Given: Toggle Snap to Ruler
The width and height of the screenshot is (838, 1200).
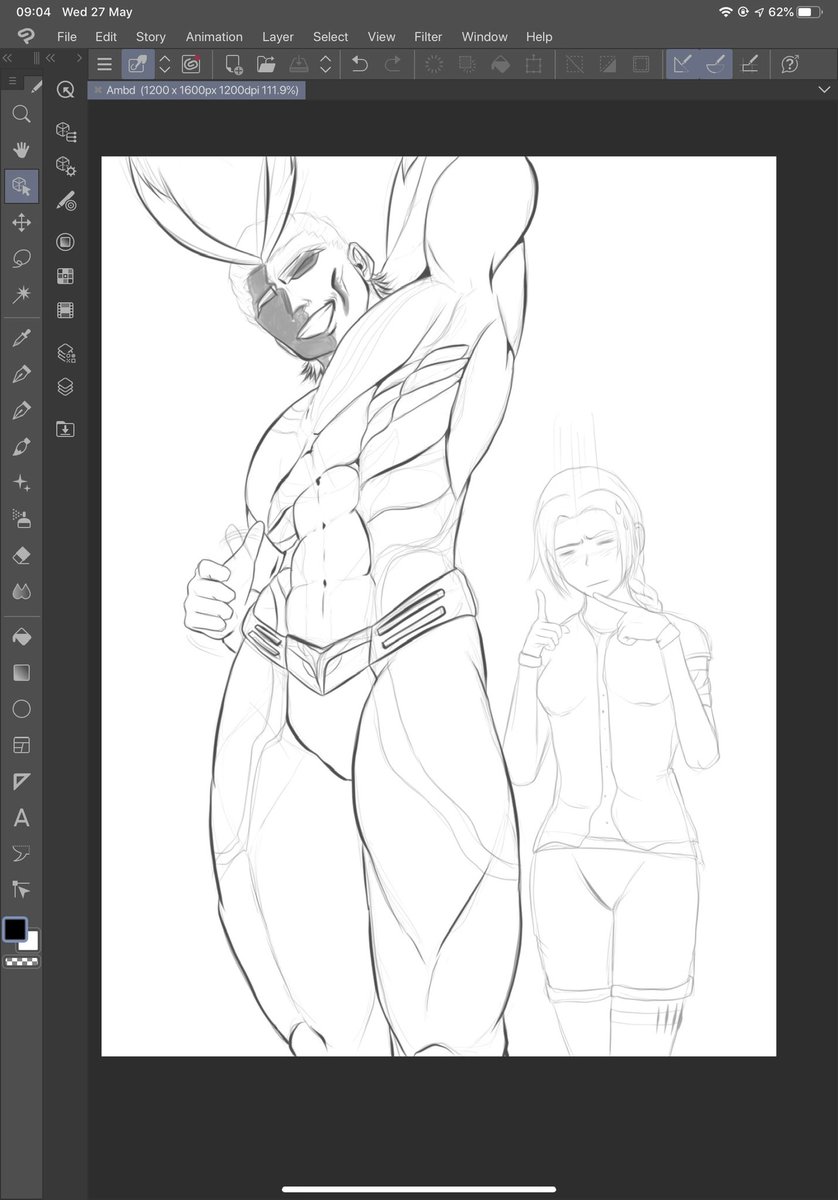Looking at the screenshot, I should [683, 64].
